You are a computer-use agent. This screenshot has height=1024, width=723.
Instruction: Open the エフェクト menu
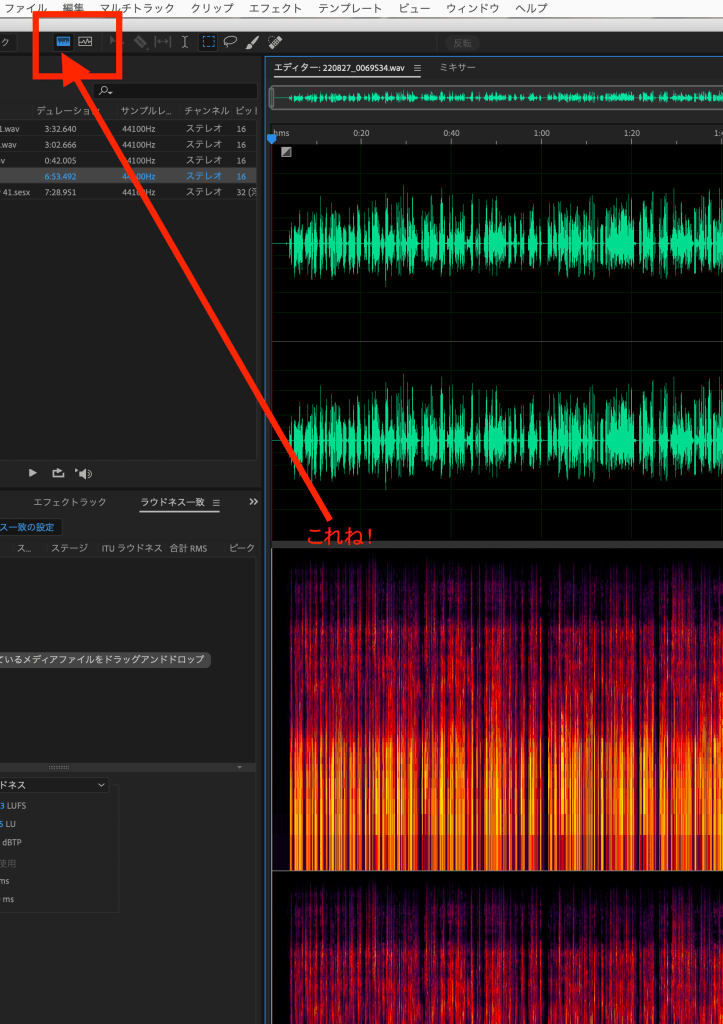click(274, 8)
